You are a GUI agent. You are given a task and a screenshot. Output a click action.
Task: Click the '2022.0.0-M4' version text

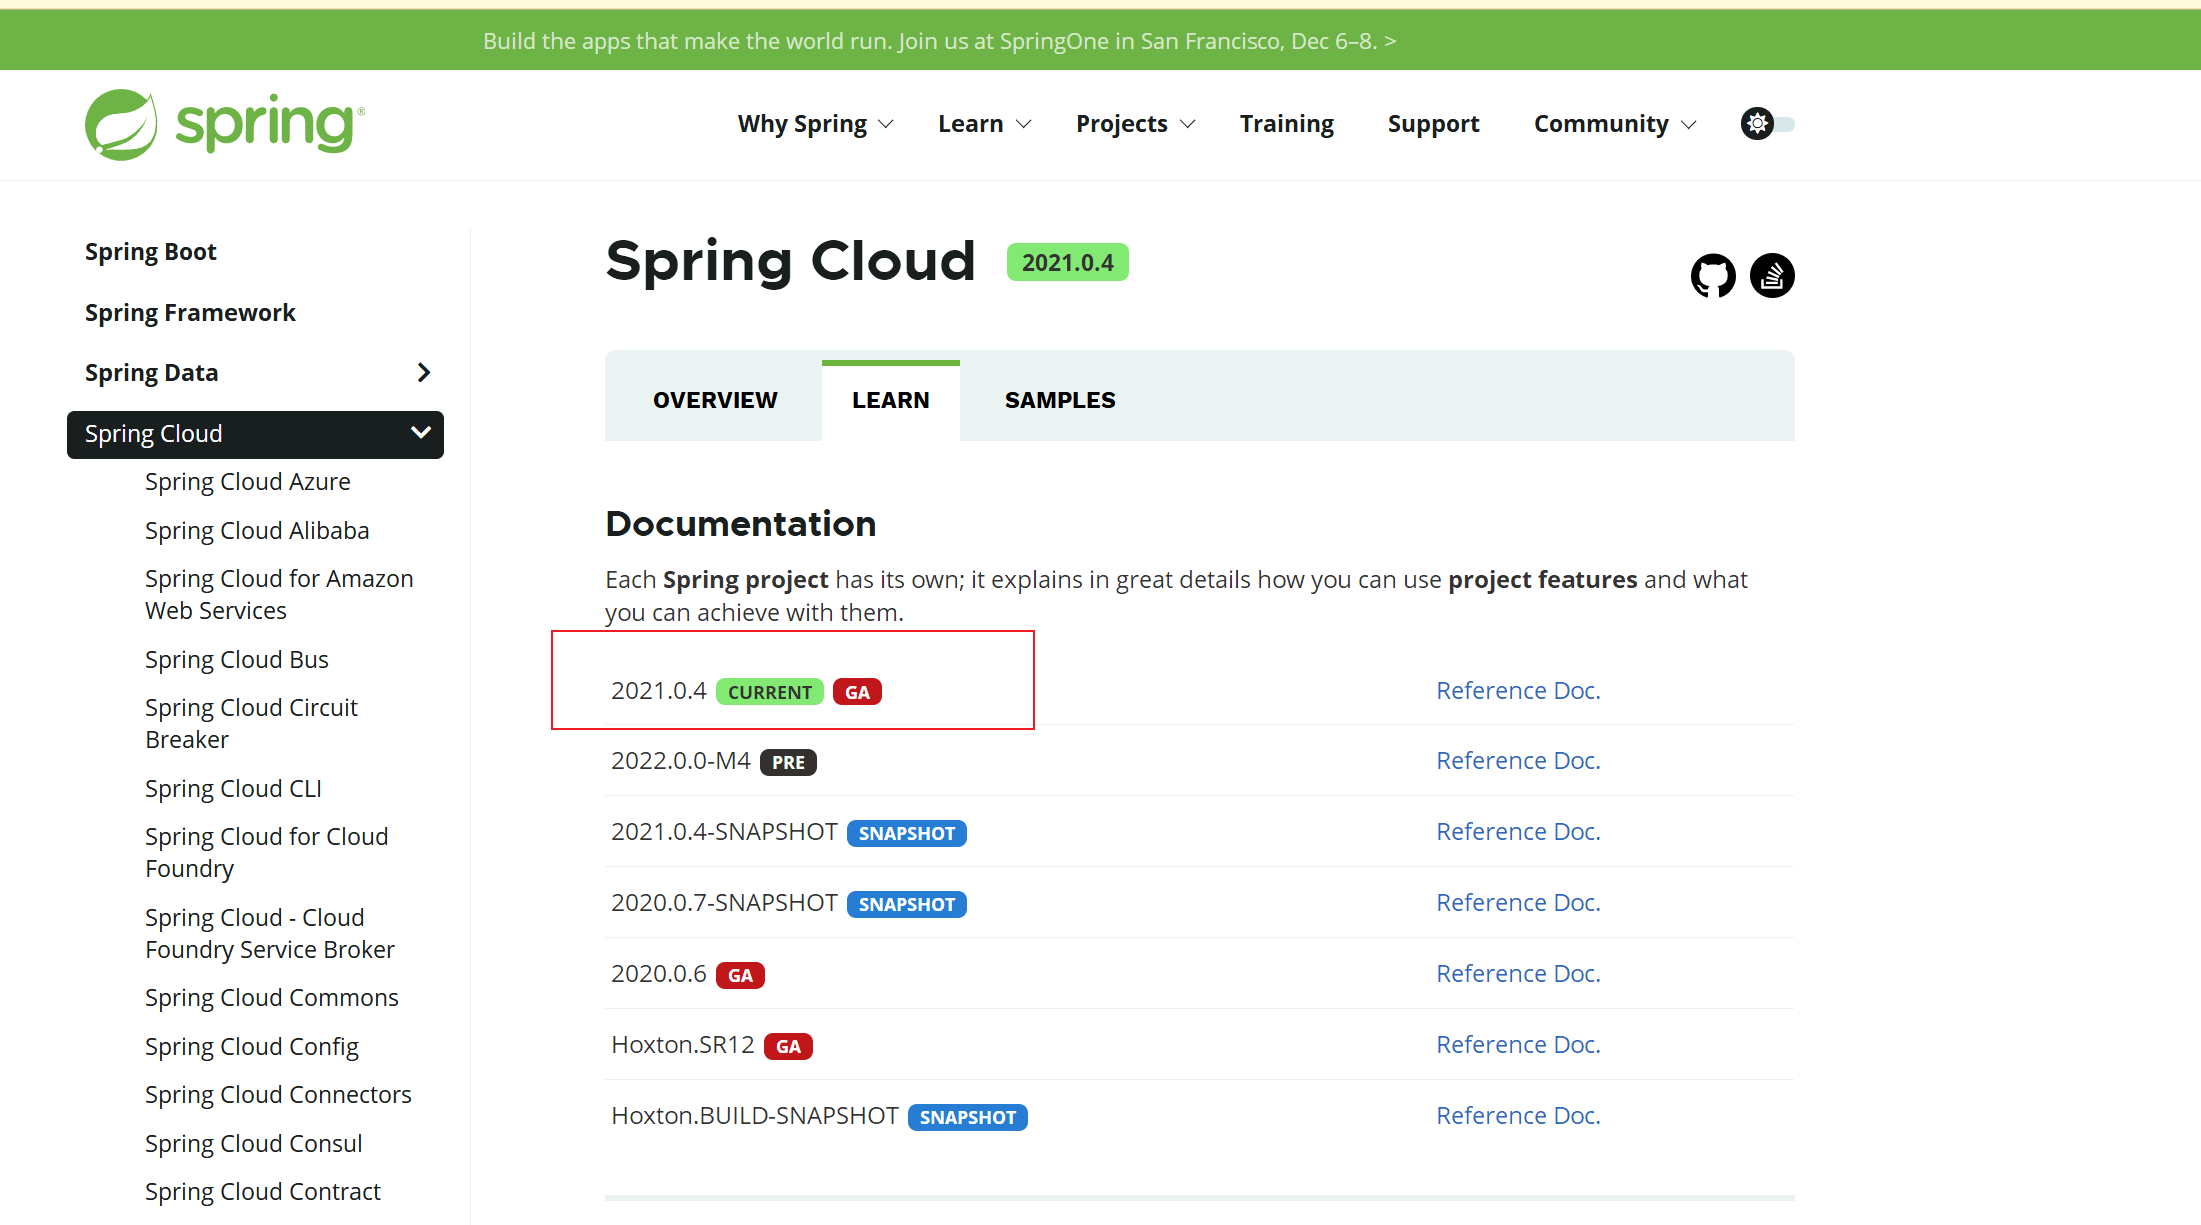click(x=681, y=761)
